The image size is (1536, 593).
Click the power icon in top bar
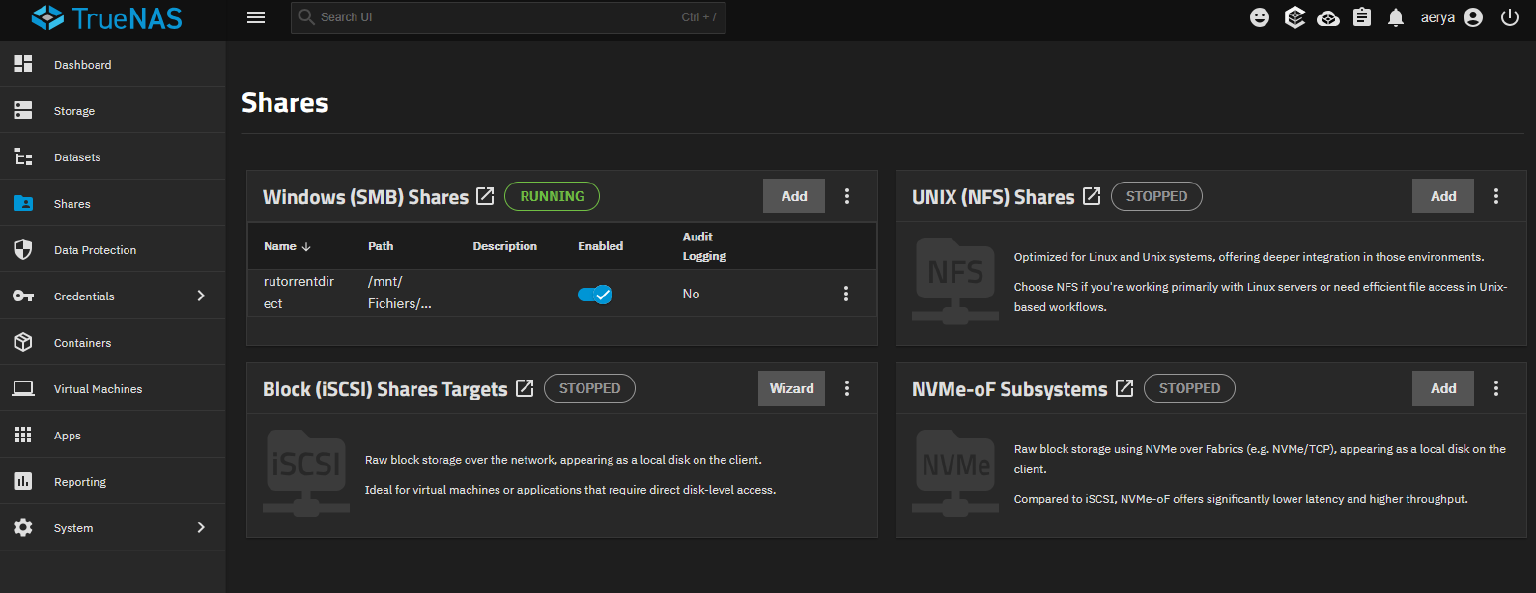(1510, 17)
